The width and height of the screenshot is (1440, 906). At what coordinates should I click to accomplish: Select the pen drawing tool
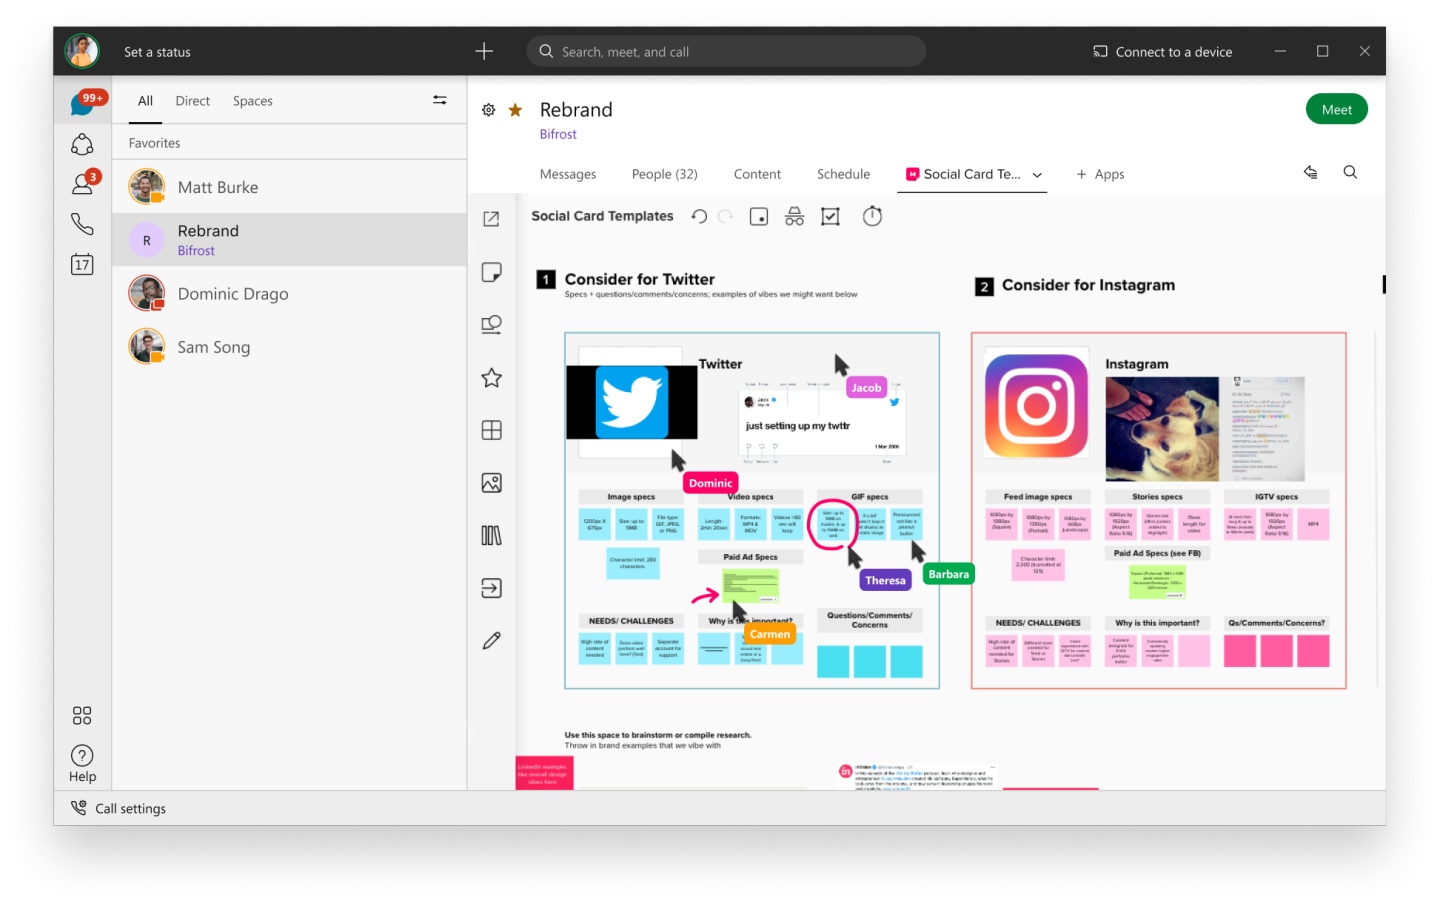coord(491,641)
